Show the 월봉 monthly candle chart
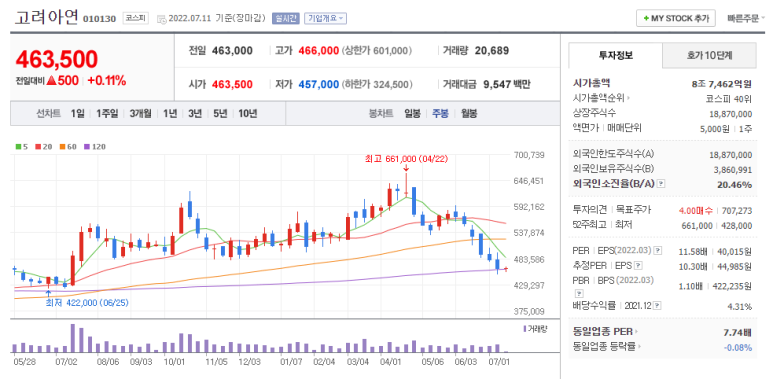The image size is (773, 379). coord(469,113)
